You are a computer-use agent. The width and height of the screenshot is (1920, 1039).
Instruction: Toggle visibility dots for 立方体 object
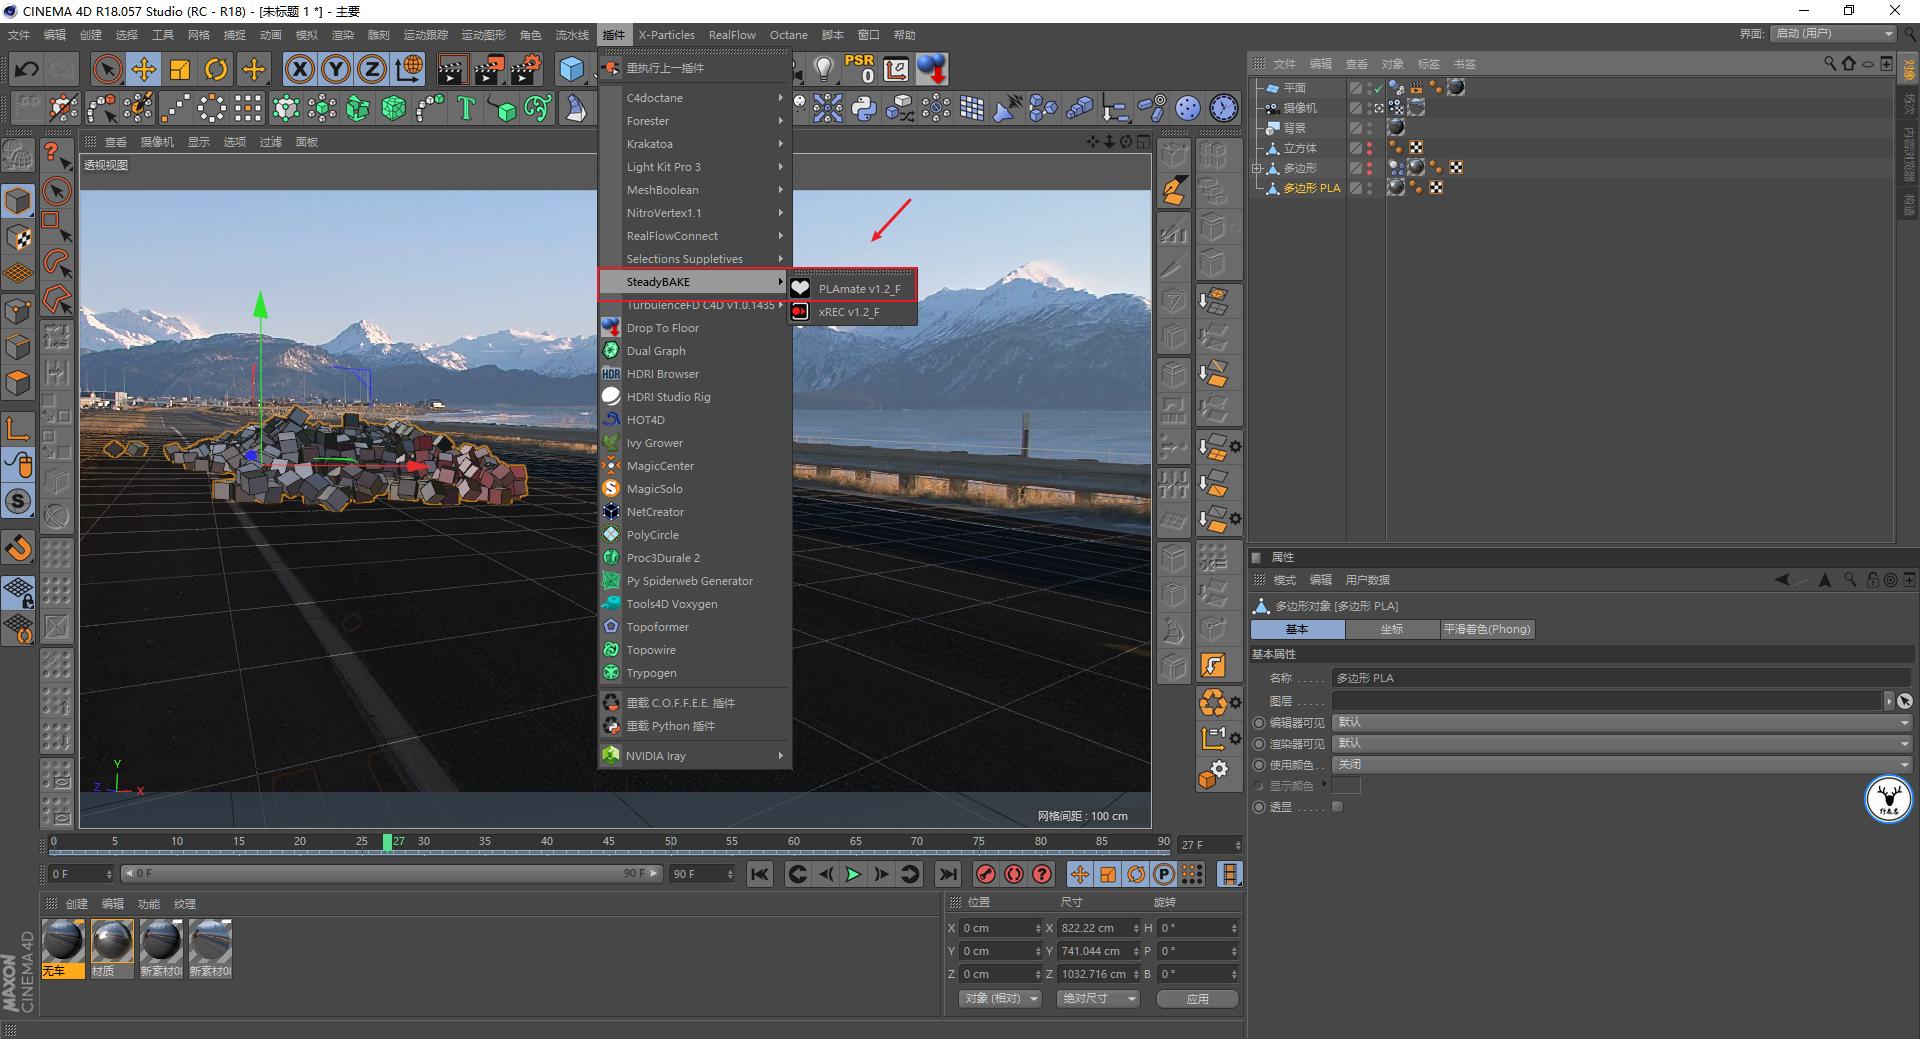[x=1370, y=148]
